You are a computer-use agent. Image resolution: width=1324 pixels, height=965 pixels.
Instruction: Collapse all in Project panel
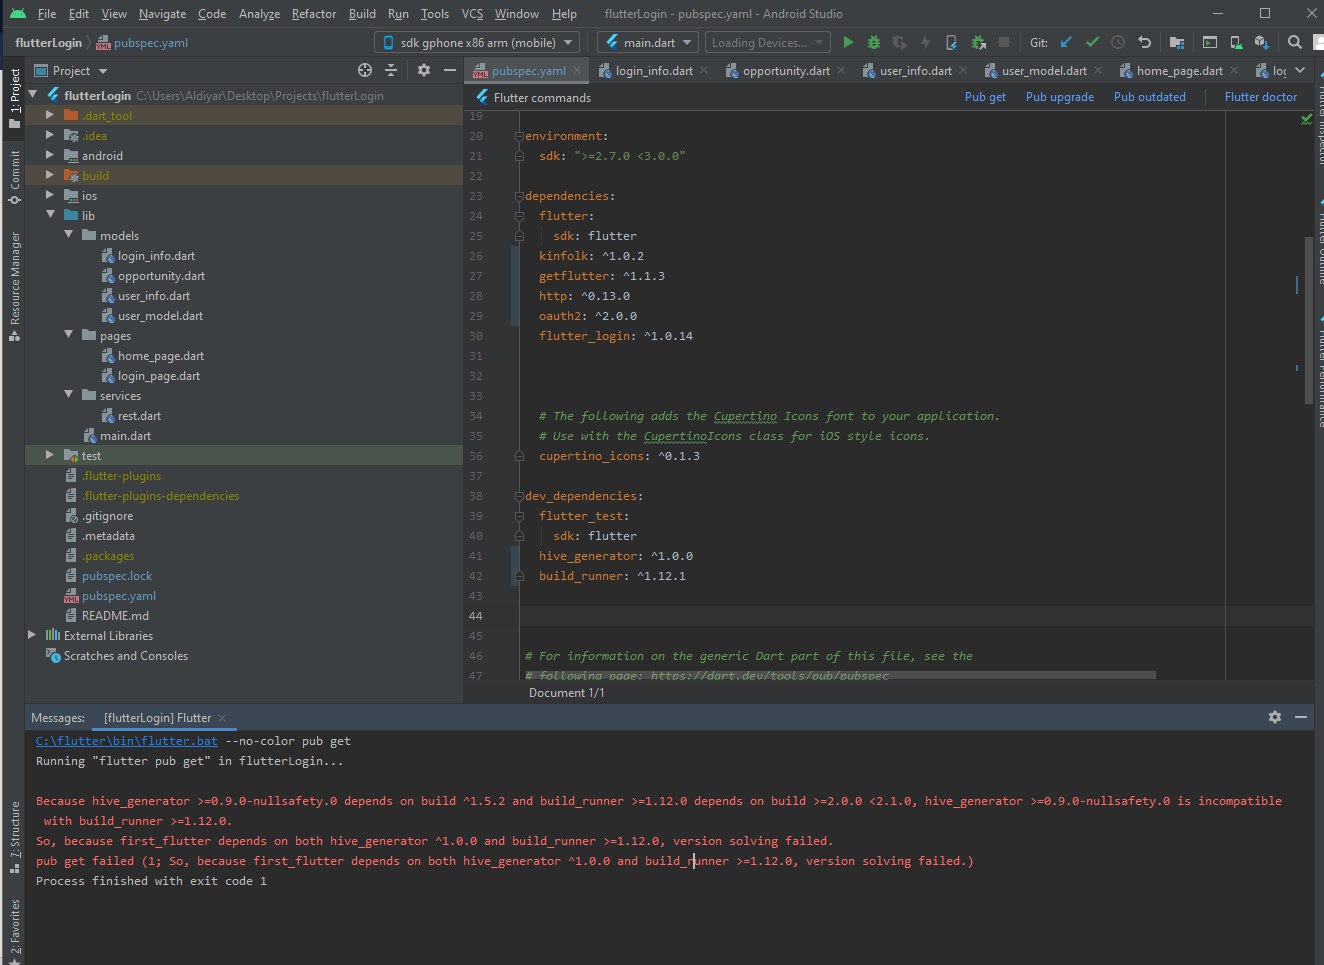pyautogui.click(x=391, y=70)
